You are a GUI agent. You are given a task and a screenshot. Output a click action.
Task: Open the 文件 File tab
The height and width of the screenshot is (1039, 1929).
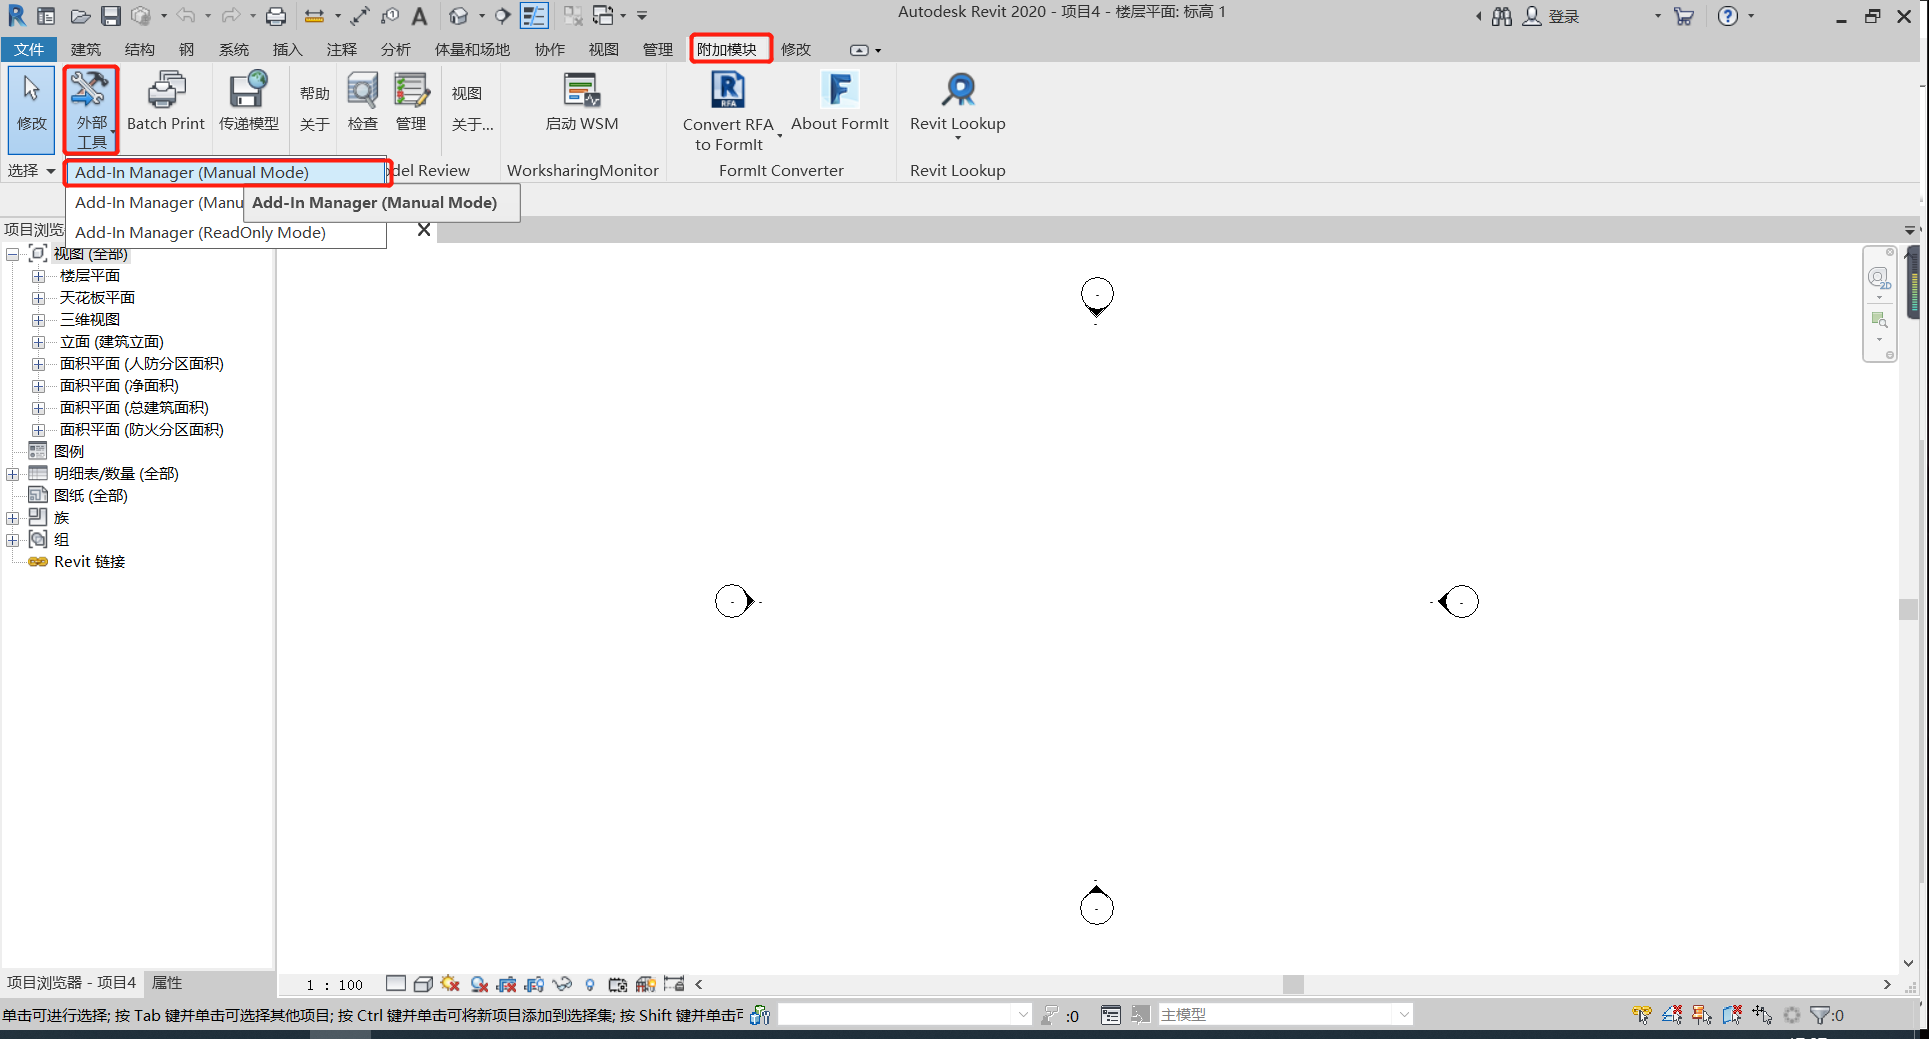[29, 49]
